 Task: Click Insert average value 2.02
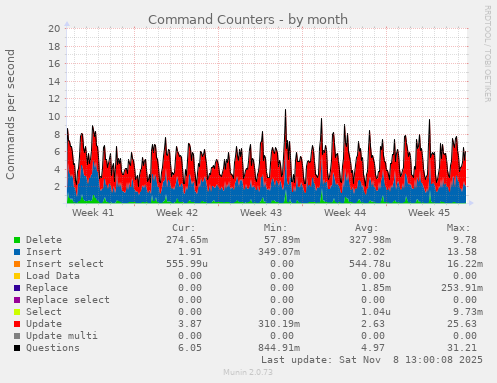[373, 252]
